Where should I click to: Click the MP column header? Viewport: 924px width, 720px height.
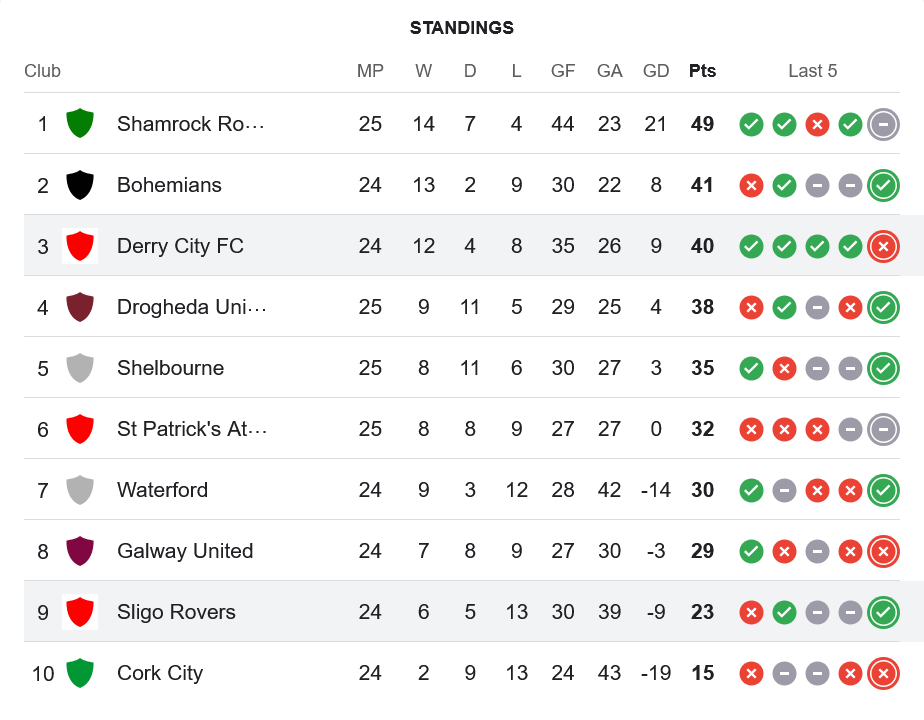(x=370, y=71)
